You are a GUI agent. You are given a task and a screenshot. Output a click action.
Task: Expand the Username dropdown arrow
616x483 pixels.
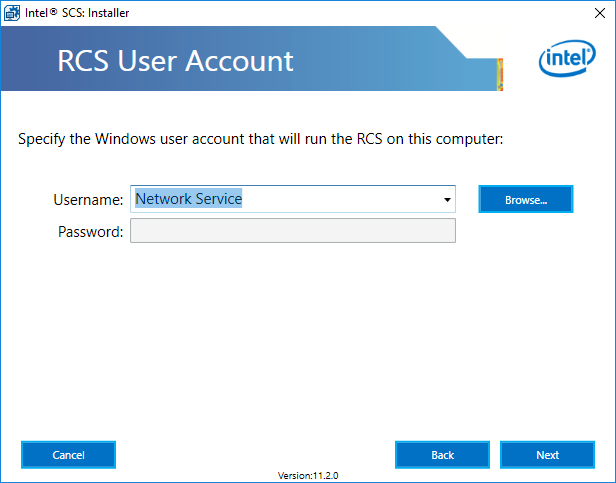click(x=447, y=200)
